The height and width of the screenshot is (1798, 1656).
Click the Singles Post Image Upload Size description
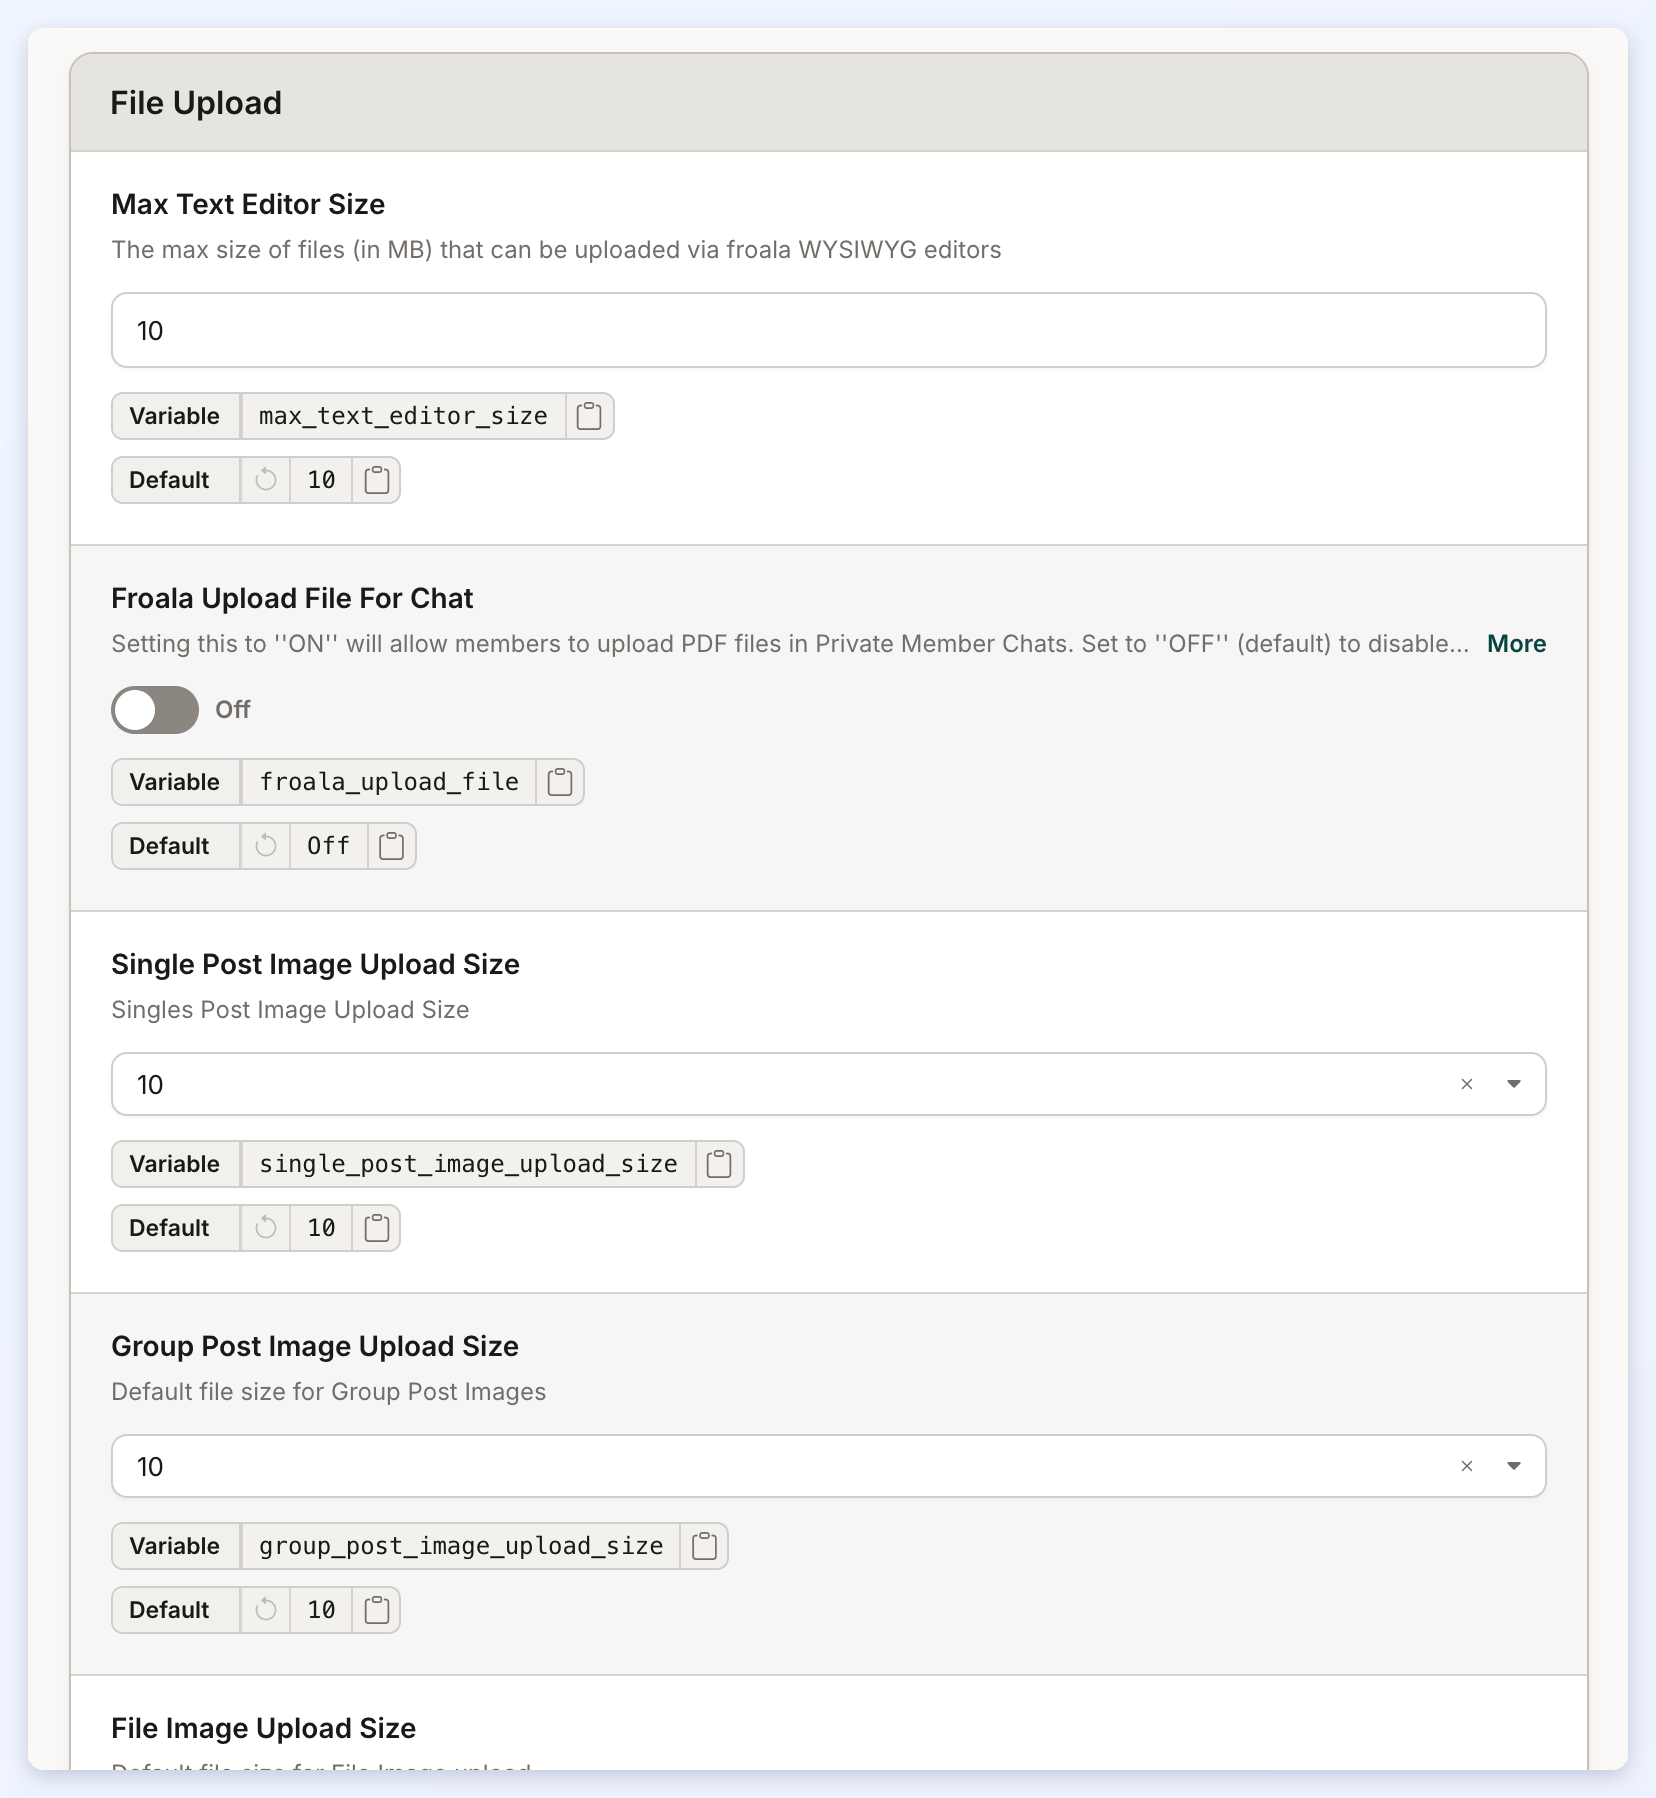click(x=290, y=1010)
